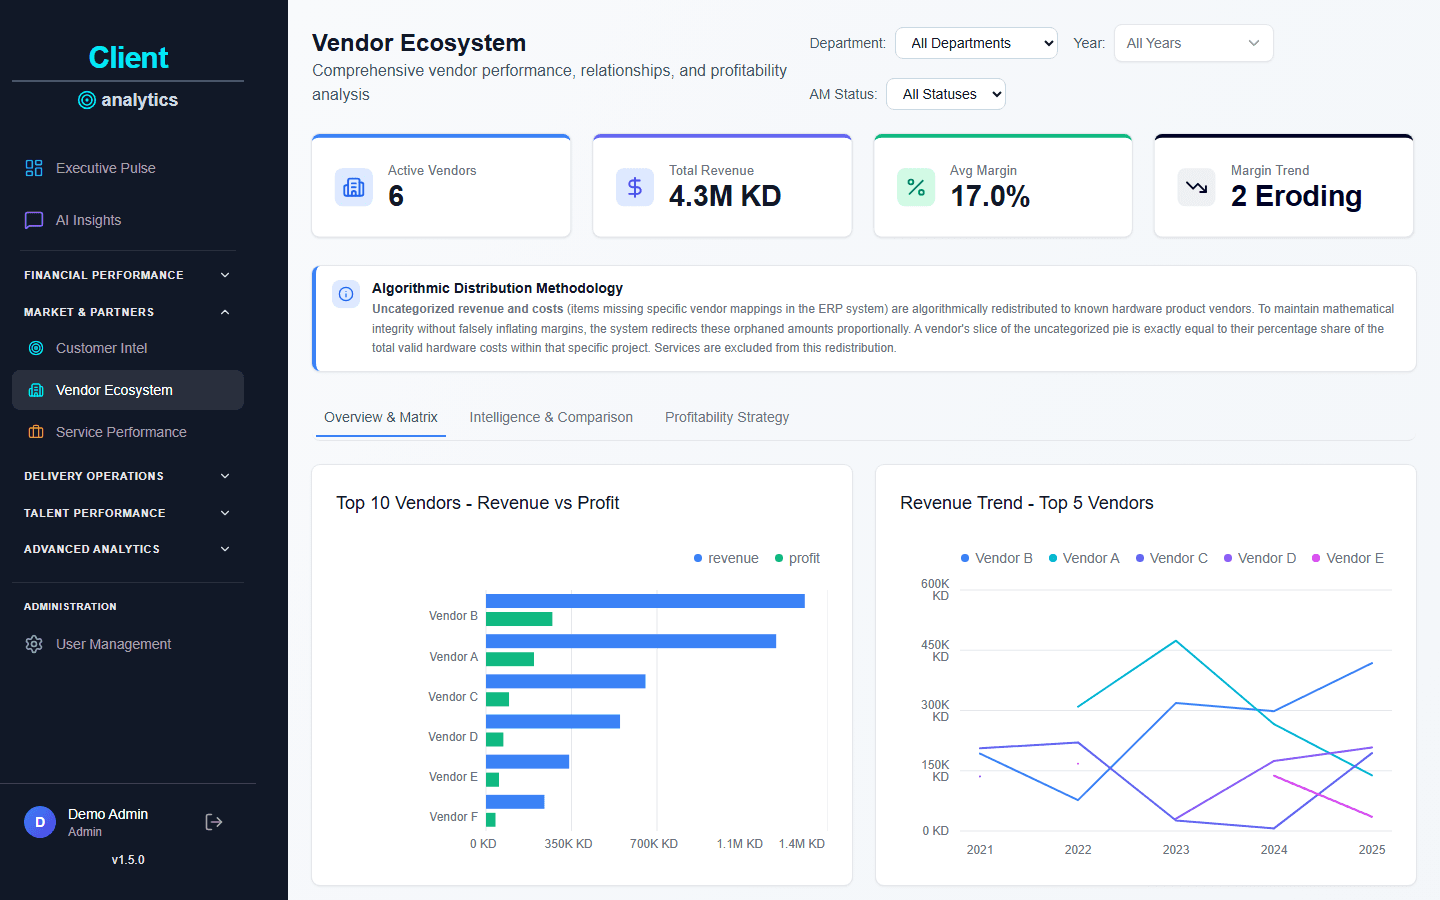The image size is (1440, 900).
Task: Click the Active Vendors card
Action: [441, 186]
